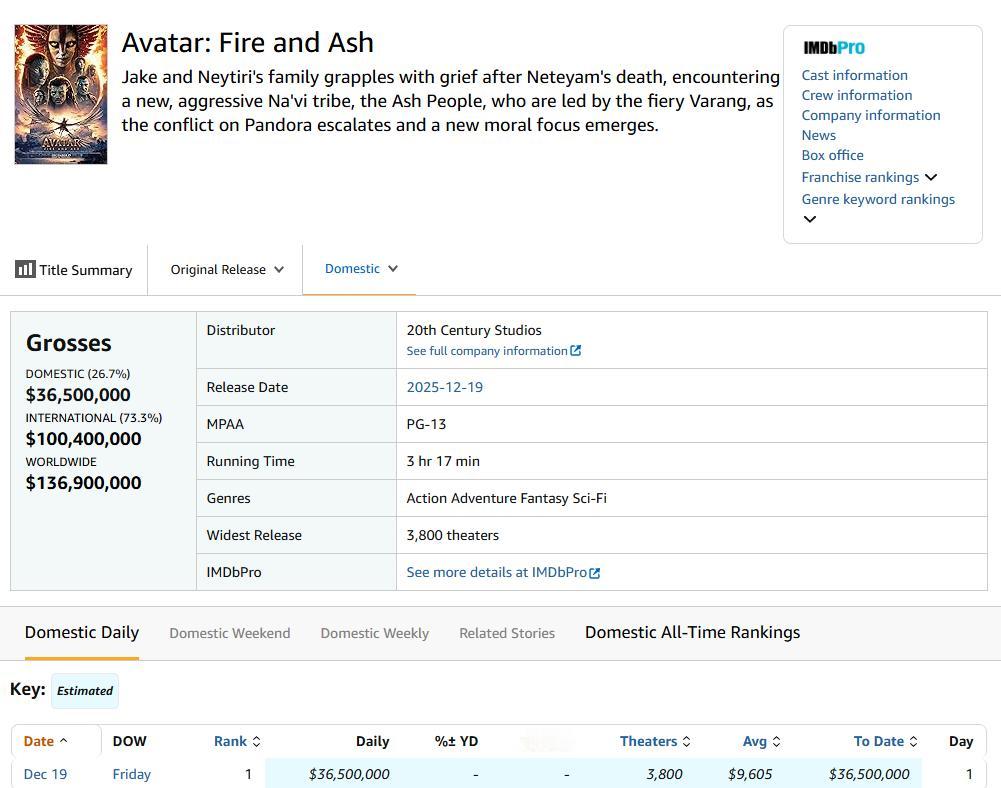Select the Domestic Daily tab

point(82,632)
